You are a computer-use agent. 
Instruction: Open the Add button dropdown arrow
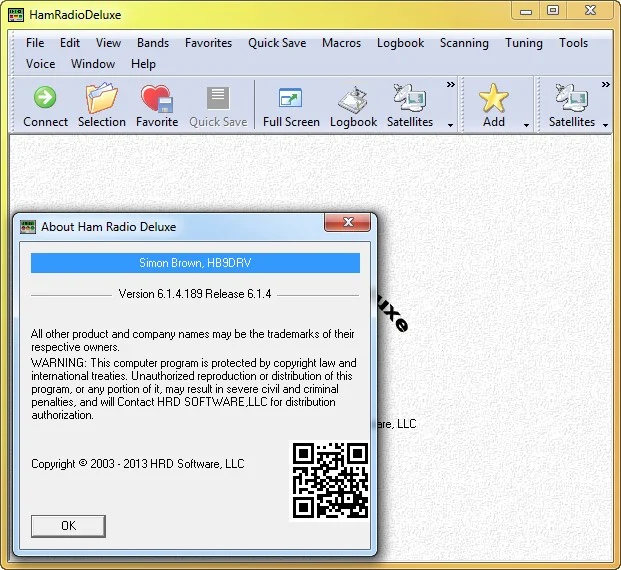(526, 125)
